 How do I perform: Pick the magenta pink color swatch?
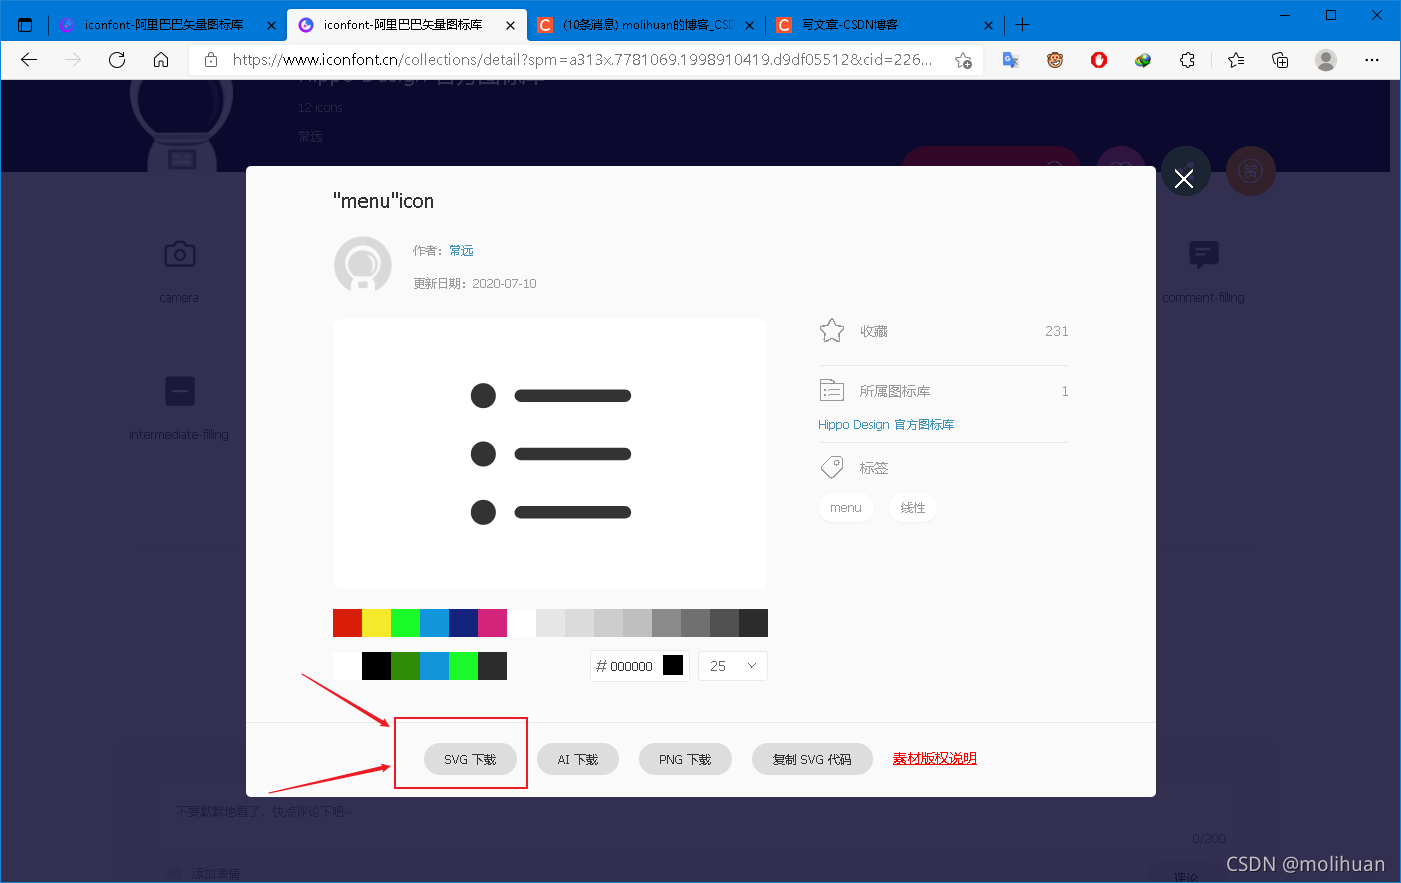pos(492,623)
